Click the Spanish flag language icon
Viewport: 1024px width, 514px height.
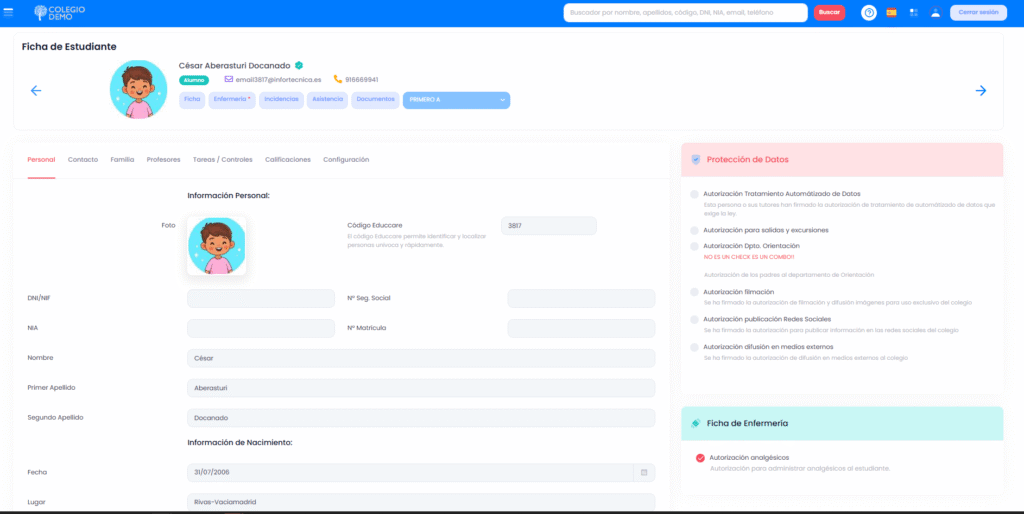(x=891, y=13)
